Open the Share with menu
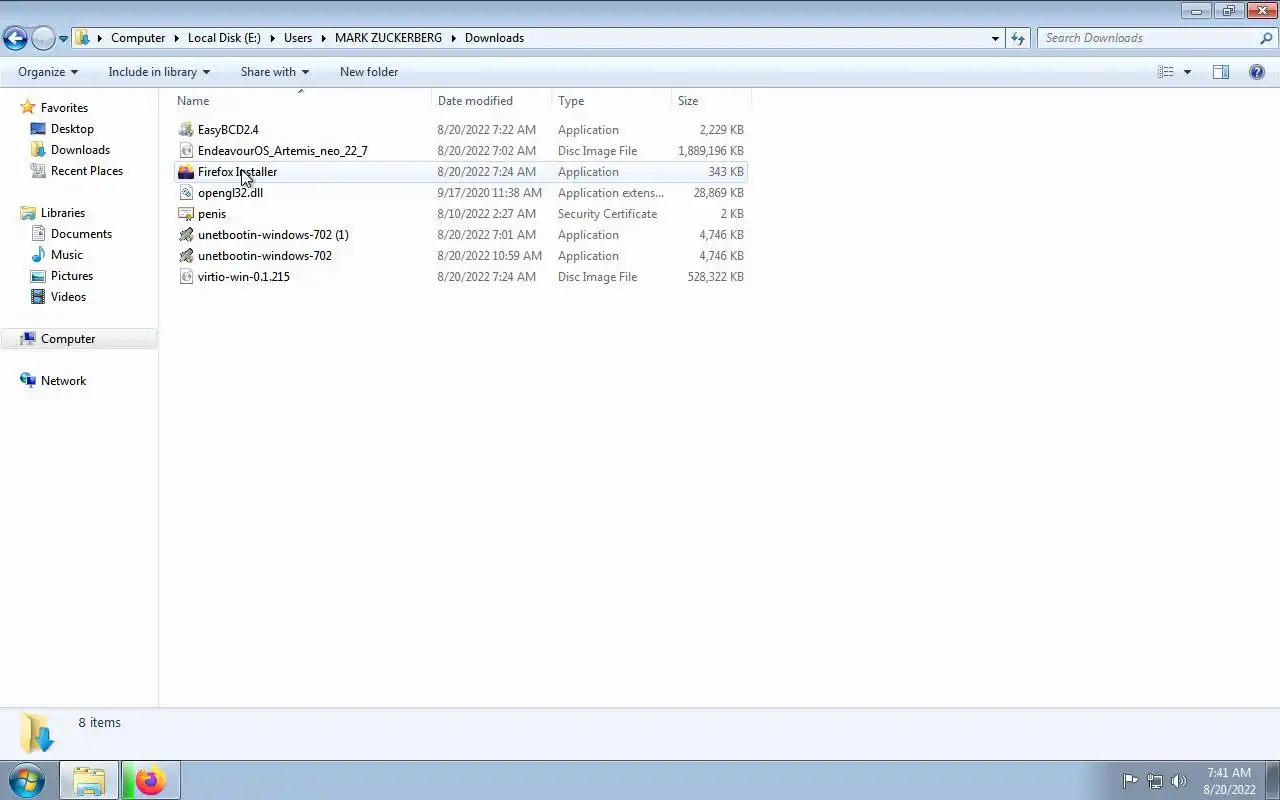This screenshot has height=800, width=1280. (274, 72)
